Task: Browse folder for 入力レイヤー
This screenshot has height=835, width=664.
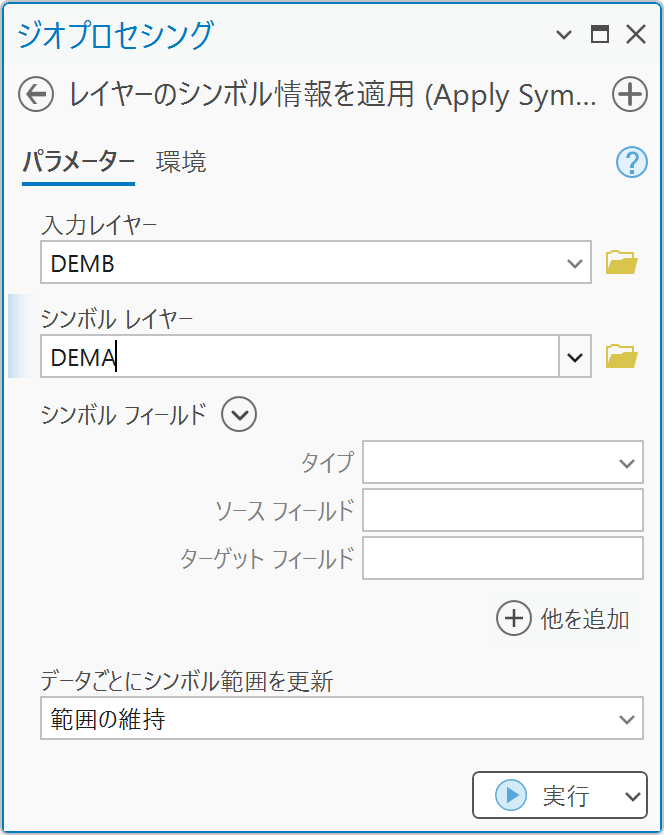Action: [621, 263]
